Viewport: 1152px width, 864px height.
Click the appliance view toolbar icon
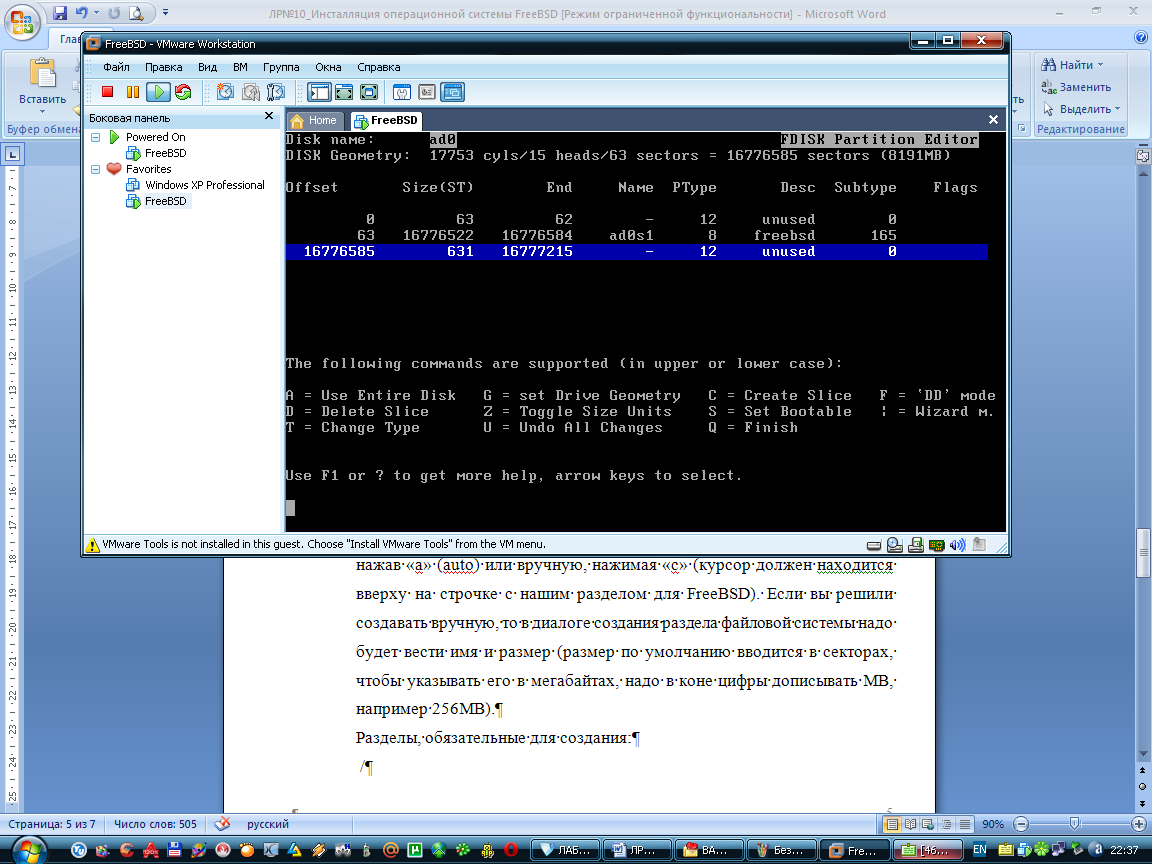pos(427,92)
